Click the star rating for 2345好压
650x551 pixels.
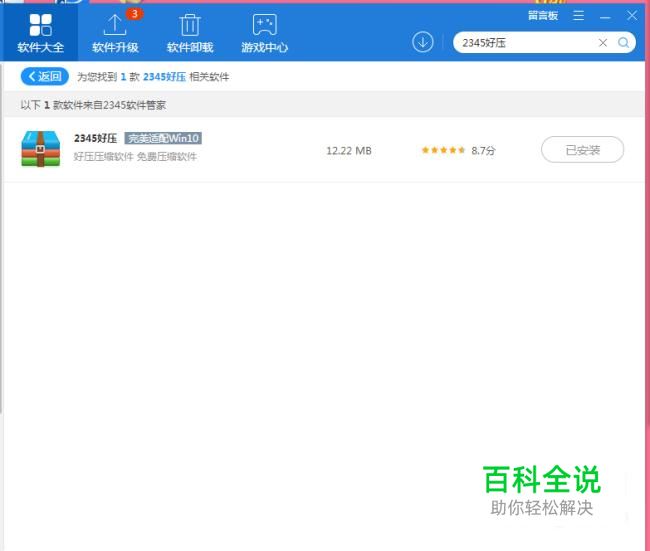(x=443, y=150)
